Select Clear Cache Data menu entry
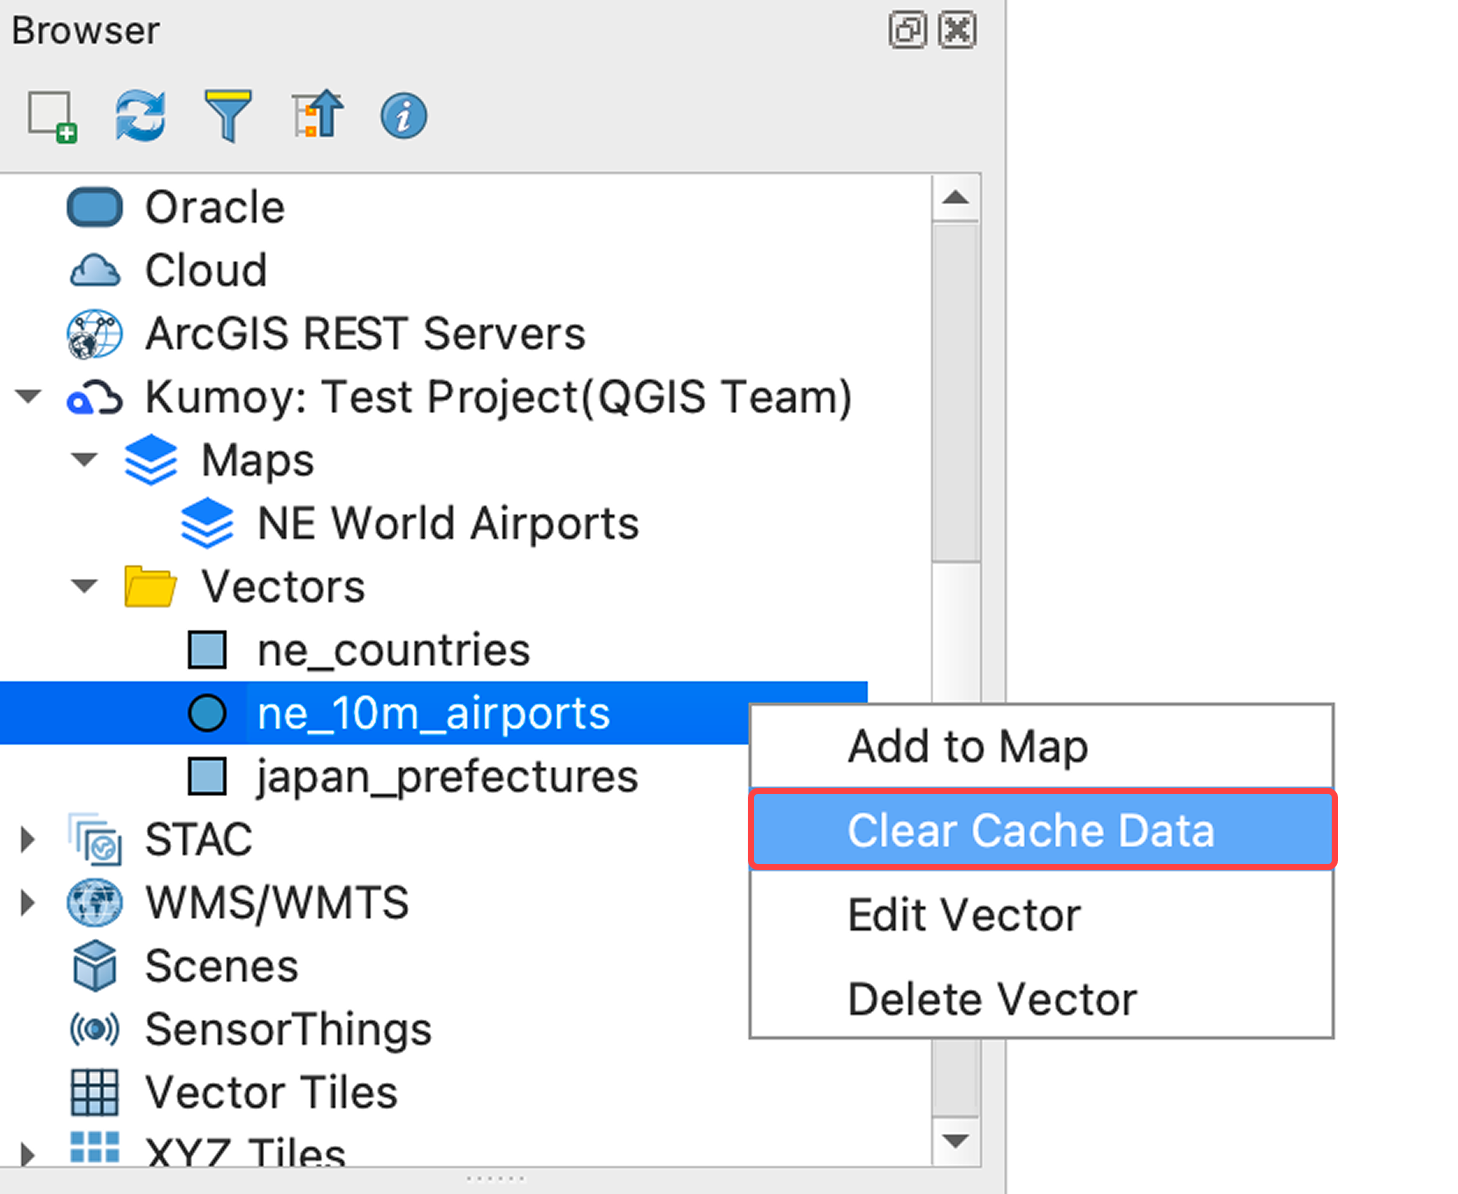Viewport: 1458px width, 1194px height. click(1030, 830)
